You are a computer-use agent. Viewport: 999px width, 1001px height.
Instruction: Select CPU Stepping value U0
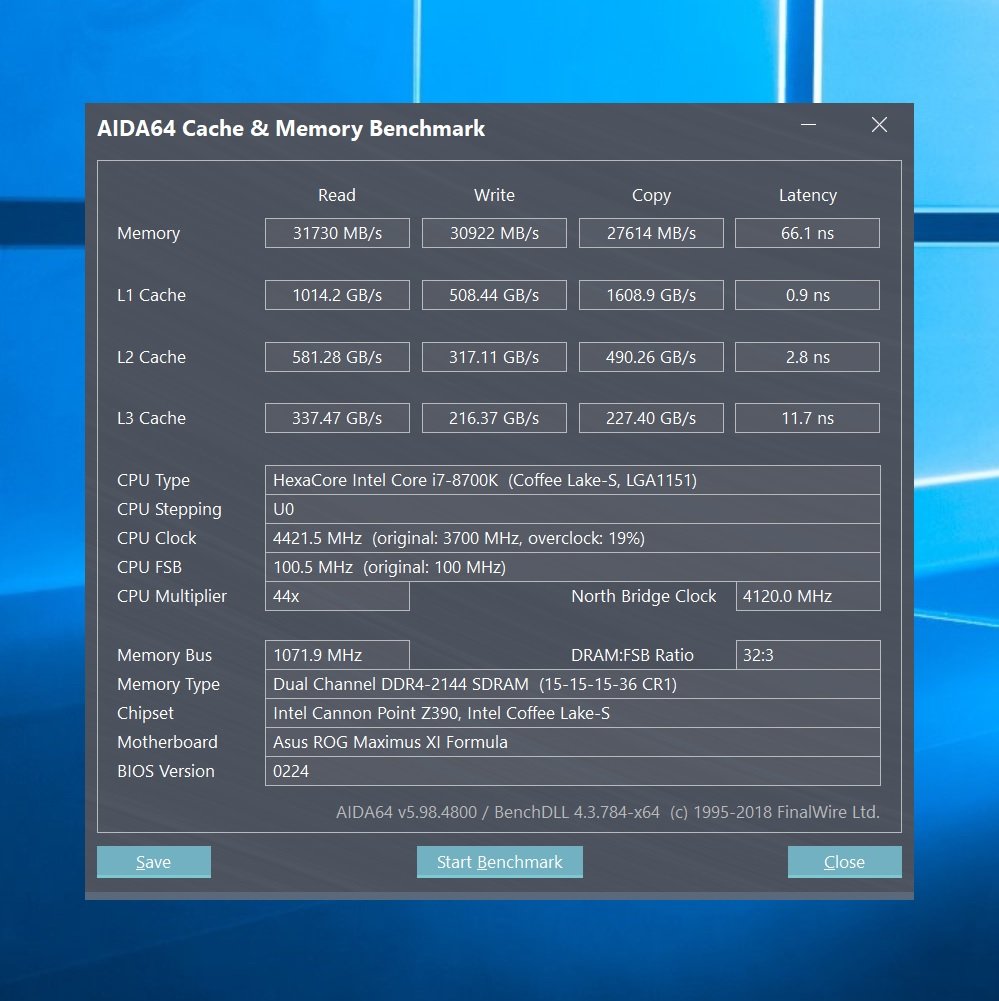[573, 509]
